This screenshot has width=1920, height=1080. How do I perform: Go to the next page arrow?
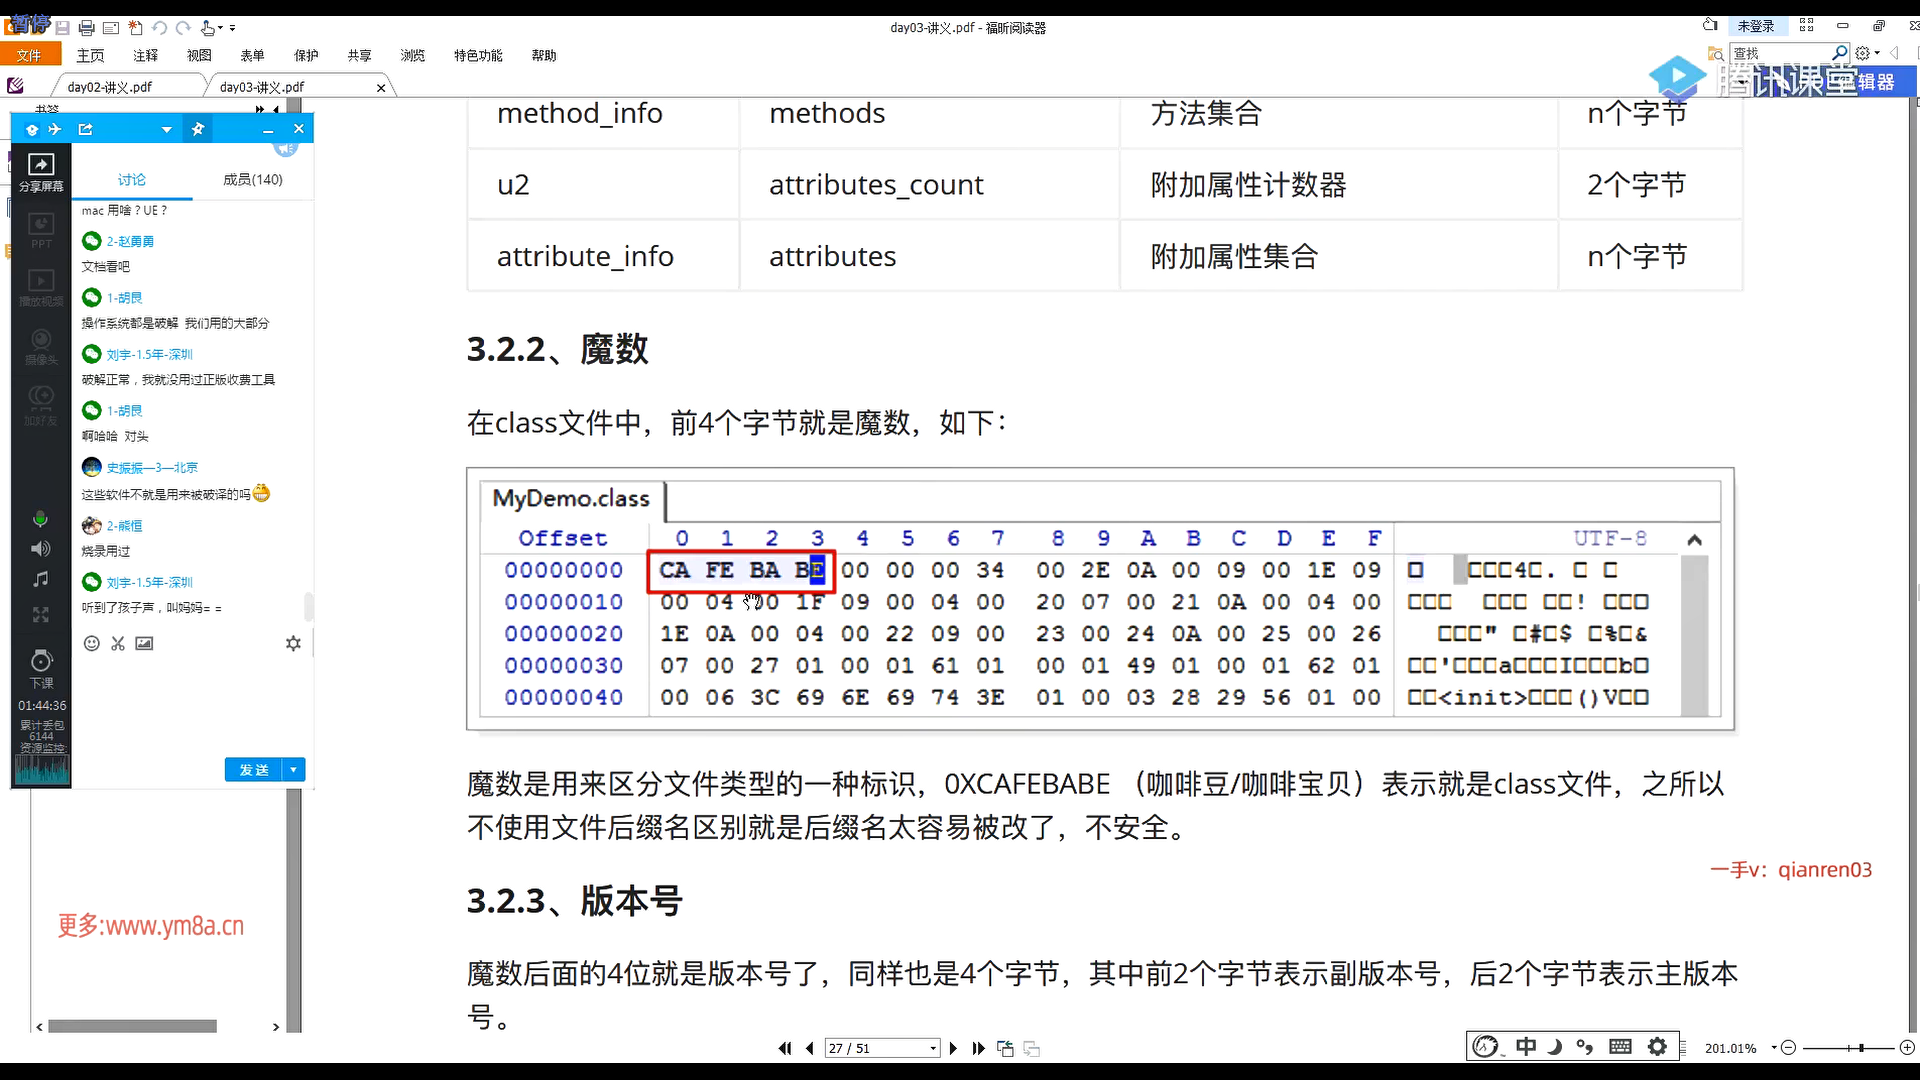pyautogui.click(x=953, y=1049)
